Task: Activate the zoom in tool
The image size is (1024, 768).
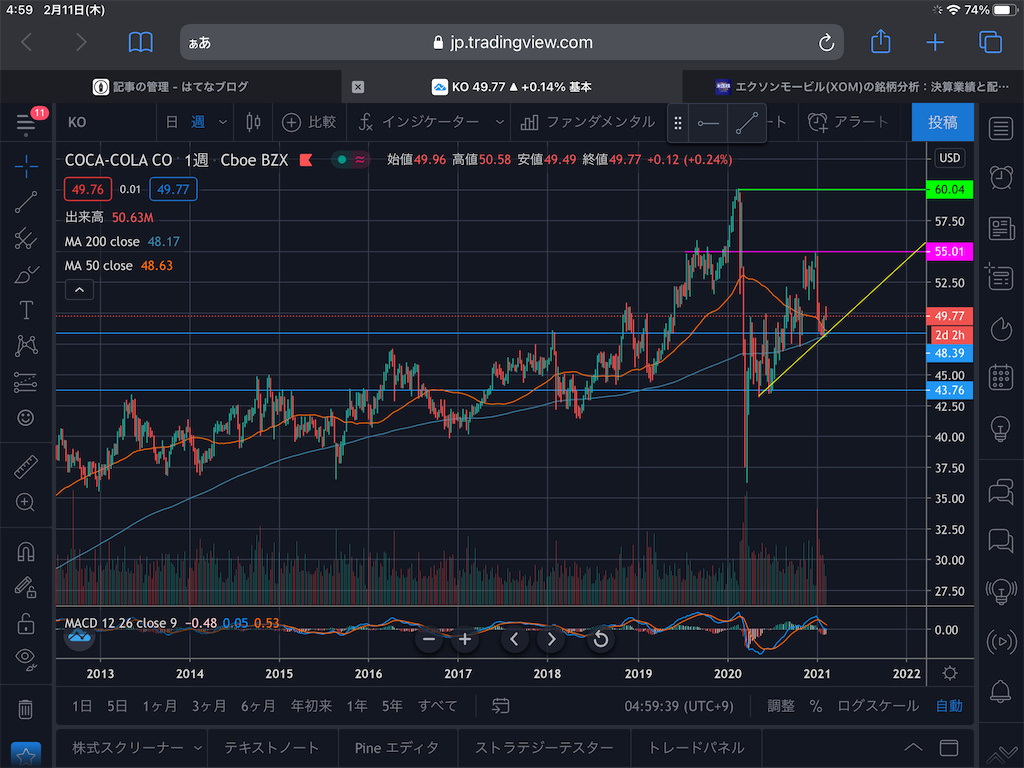Action: [25, 502]
